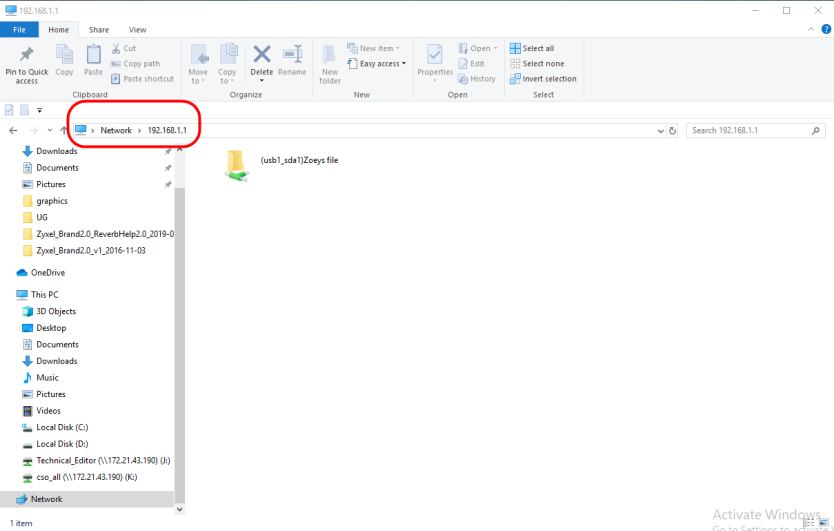Click the Up arrow navigation button
Image resolution: width=834 pixels, height=531 pixels.
tap(64, 131)
